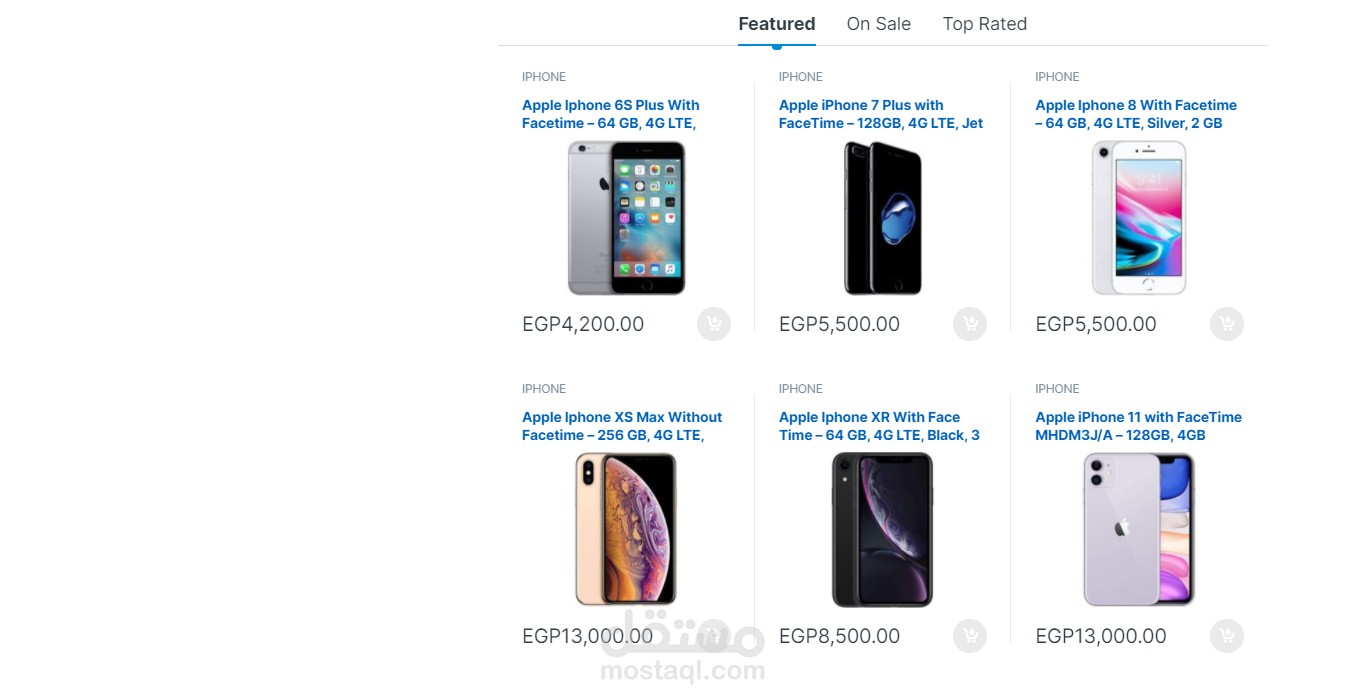Add iPhone XR to cart
The image size is (1366, 699).
click(x=969, y=636)
